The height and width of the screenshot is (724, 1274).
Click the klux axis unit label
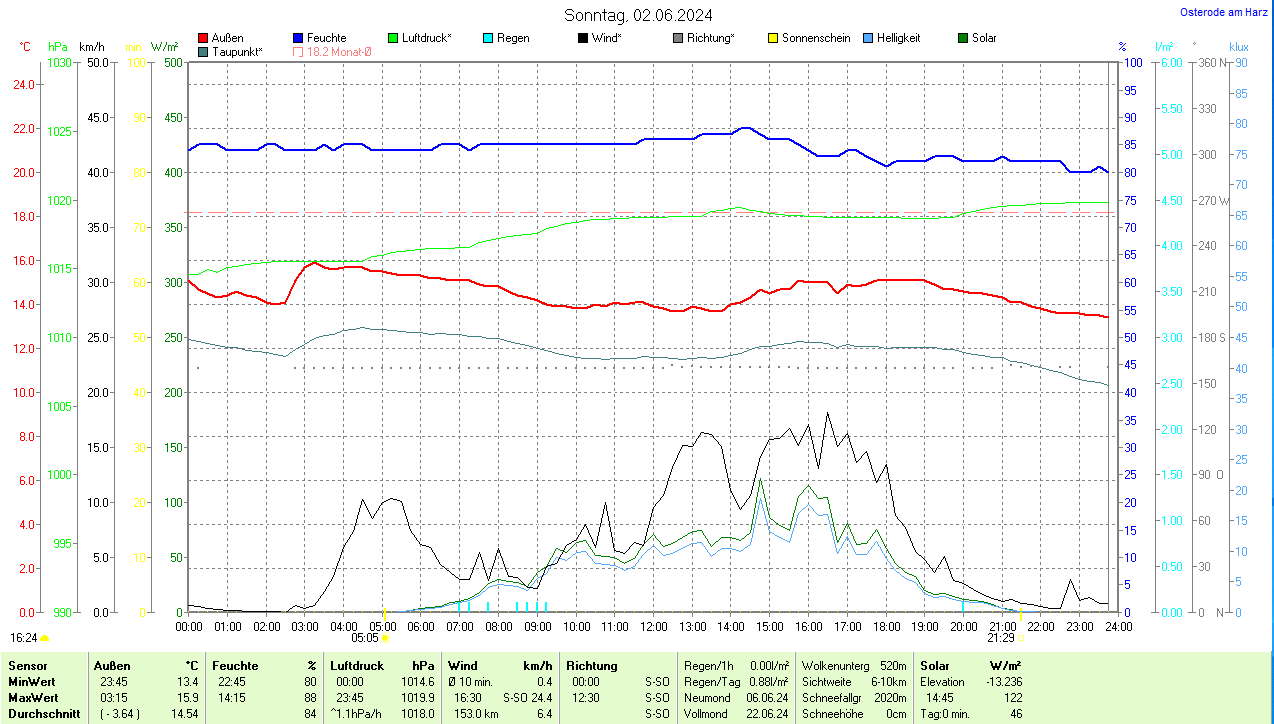[1238, 47]
